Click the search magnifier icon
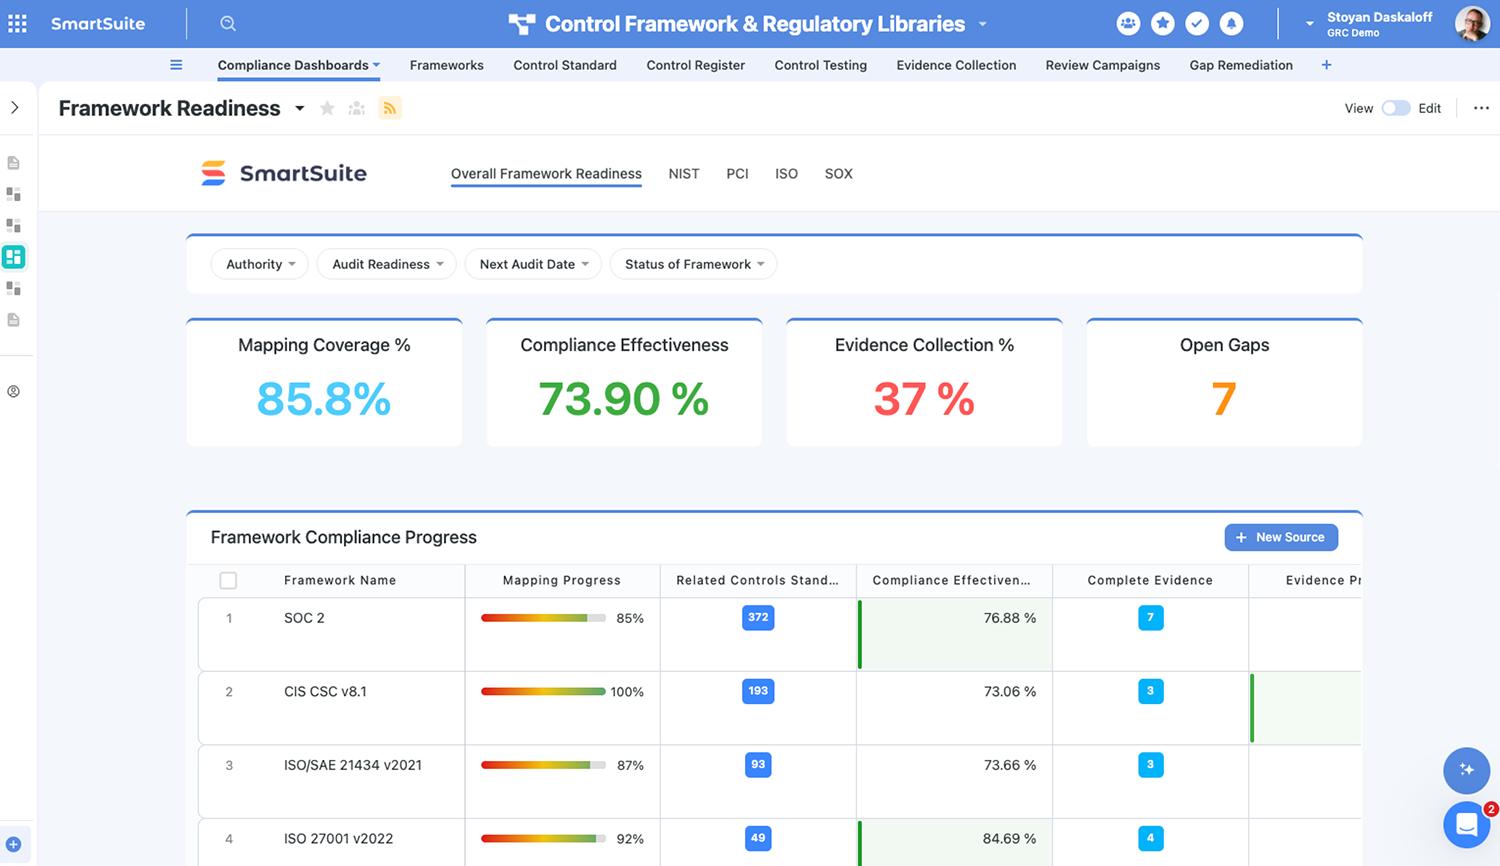 (228, 23)
